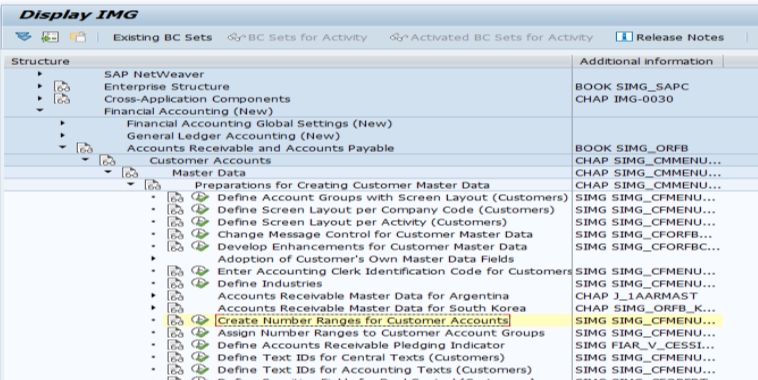This screenshot has height=380, width=758.
Task: Click CHAP IMG-0030 additional info cell
Action: pyautogui.click(x=624, y=99)
